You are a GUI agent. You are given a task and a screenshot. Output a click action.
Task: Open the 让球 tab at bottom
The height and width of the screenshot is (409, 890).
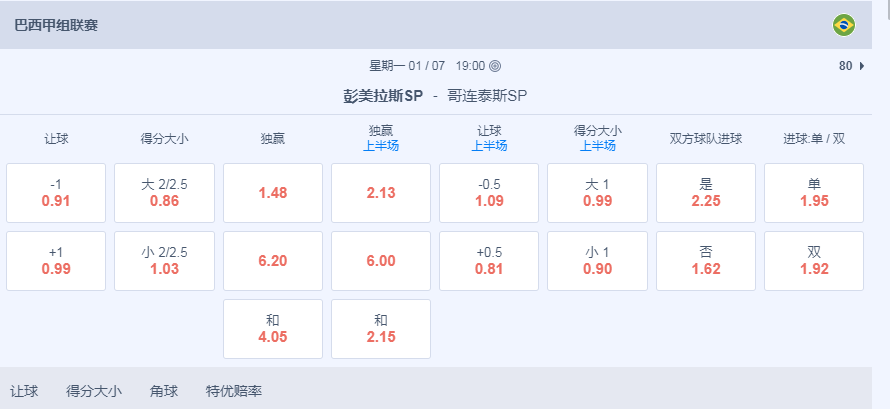(x=24, y=391)
